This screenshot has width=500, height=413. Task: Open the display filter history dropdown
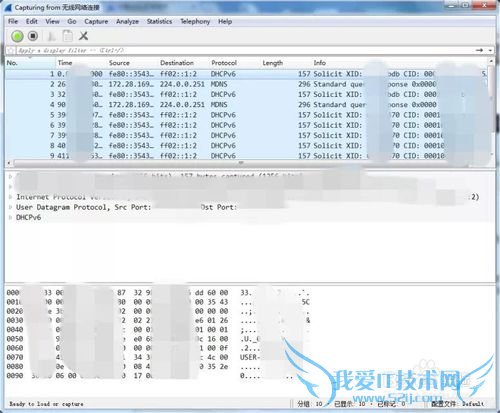pos(490,51)
